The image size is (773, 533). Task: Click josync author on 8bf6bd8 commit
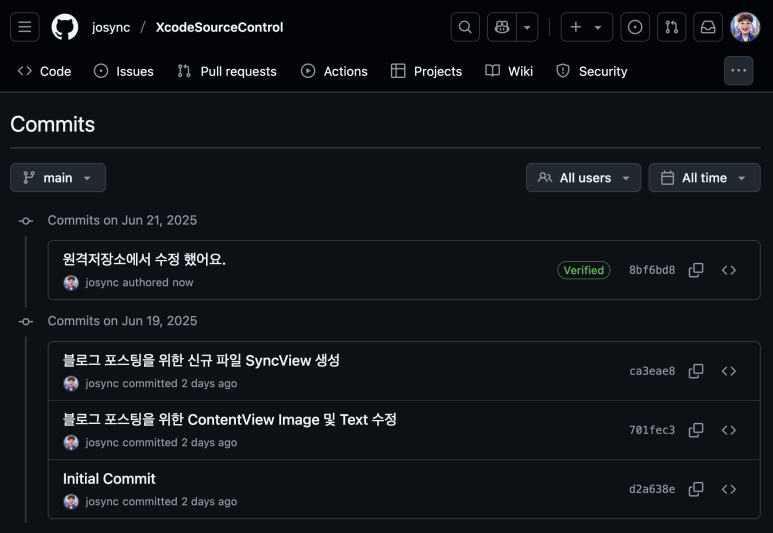tap(102, 283)
